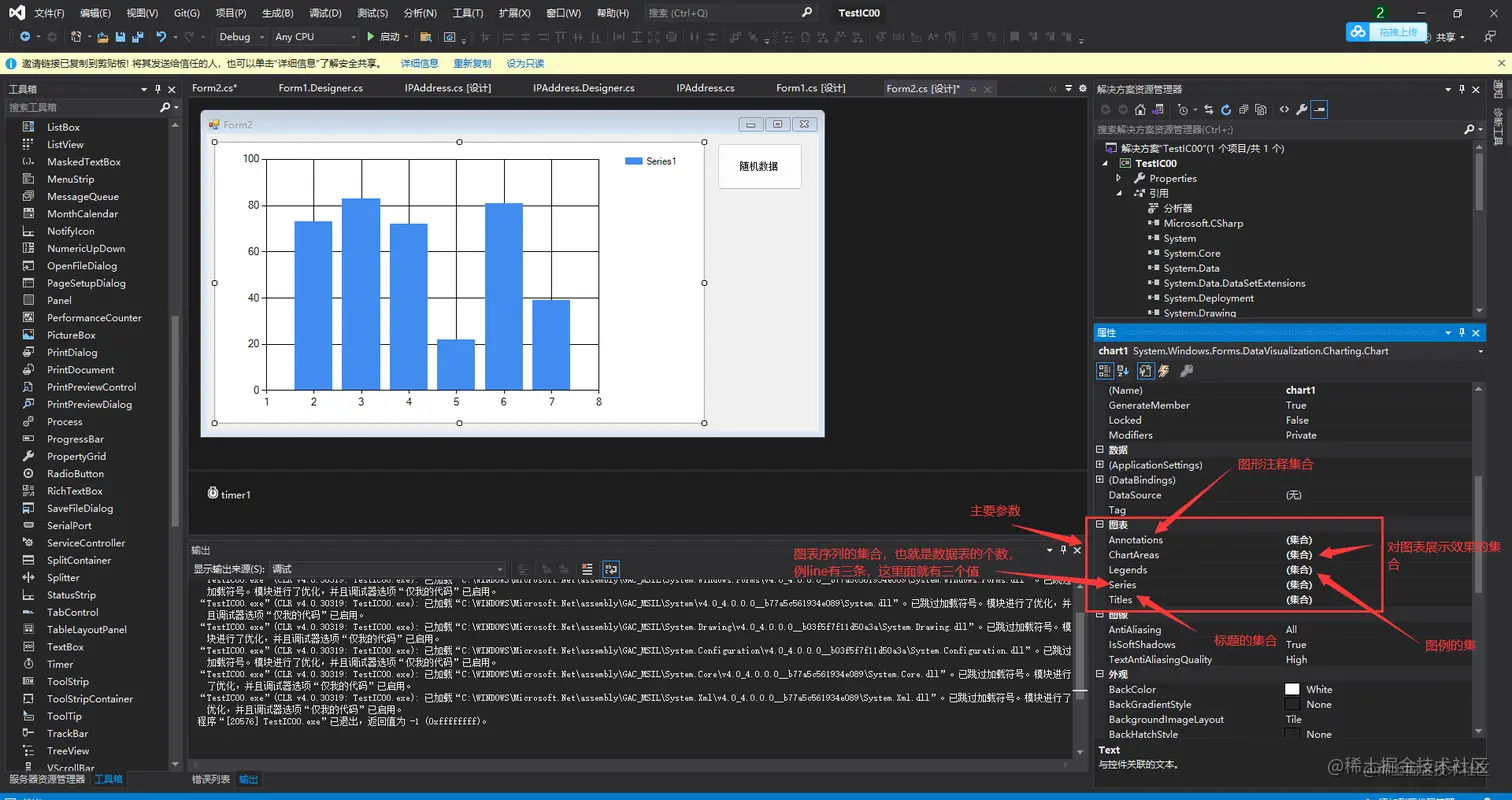Screen dimensions: 1512x800
Task: Expand the Properties node in Solution Explorer
Action: [x=1119, y=178]
